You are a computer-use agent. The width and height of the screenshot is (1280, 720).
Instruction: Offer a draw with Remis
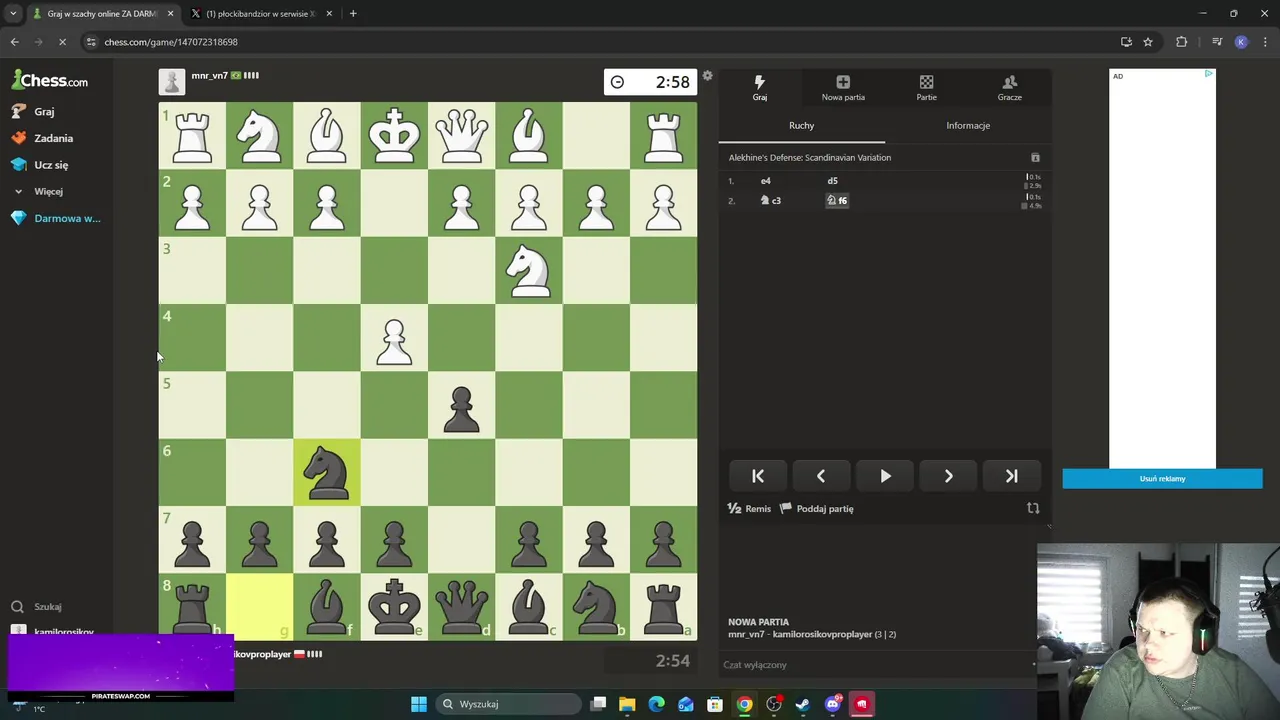[749, 508]
